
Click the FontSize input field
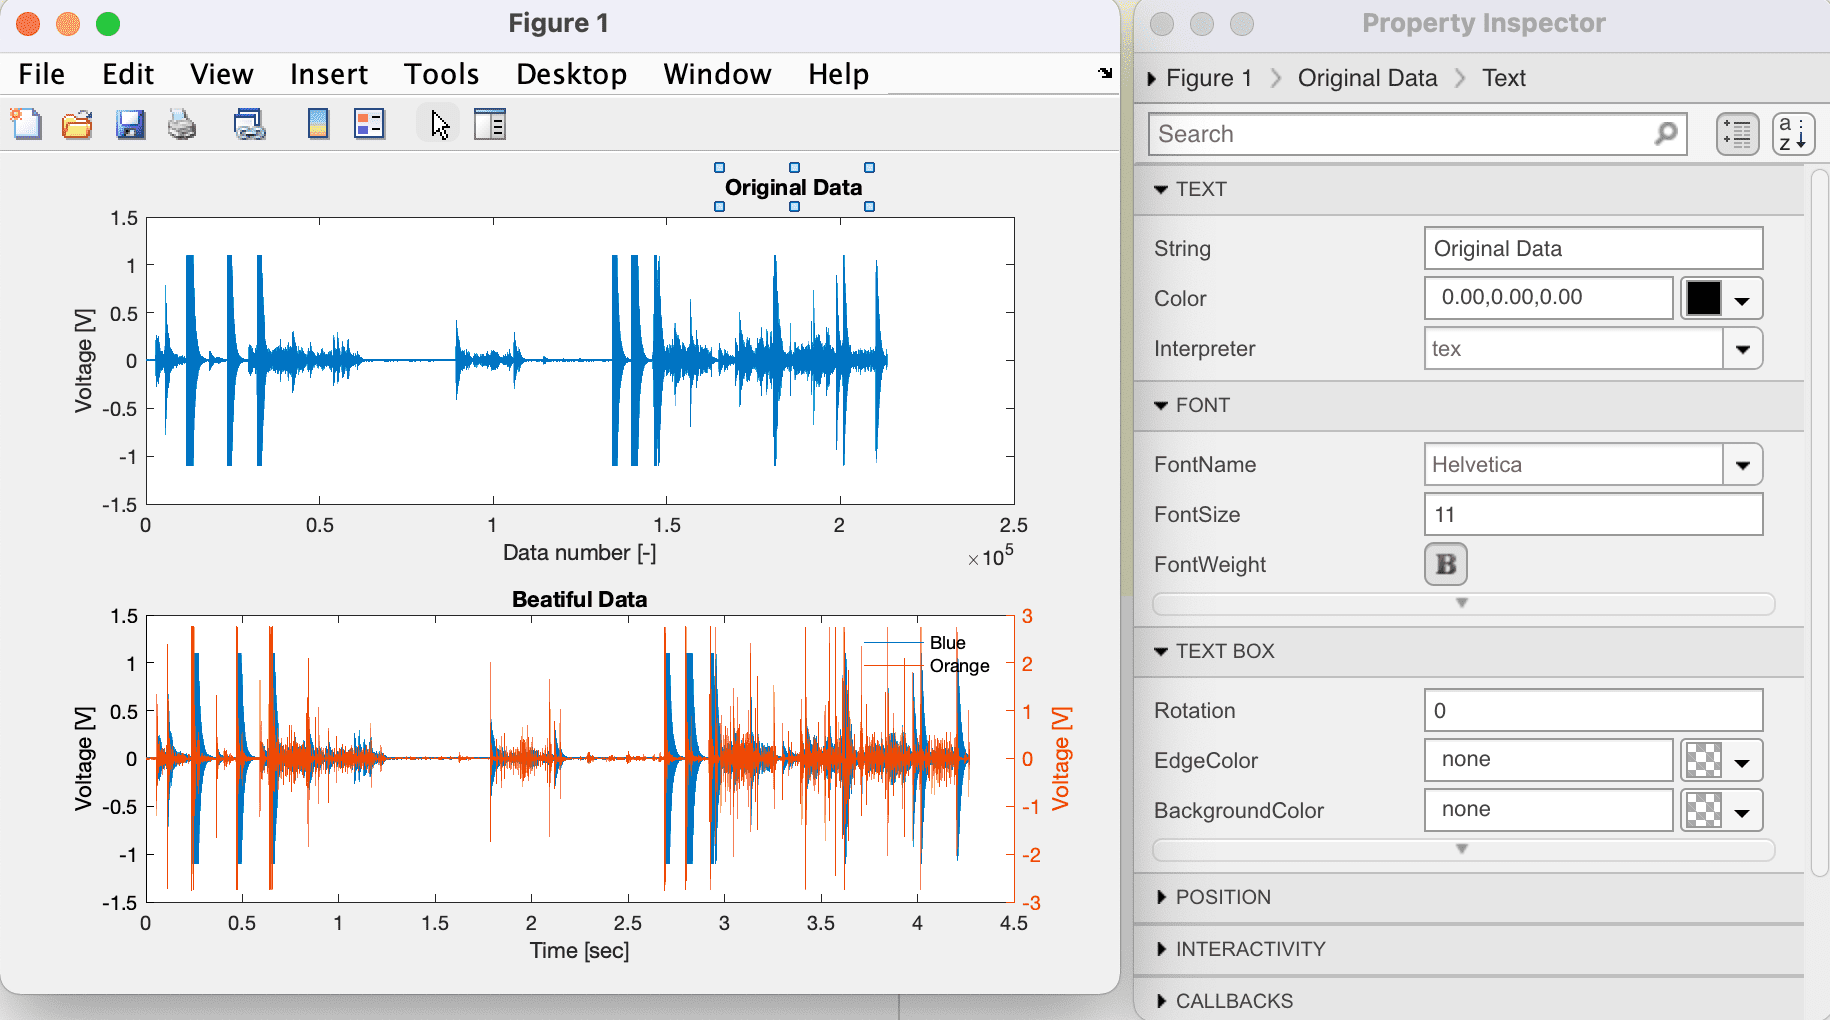(1593, 514)
